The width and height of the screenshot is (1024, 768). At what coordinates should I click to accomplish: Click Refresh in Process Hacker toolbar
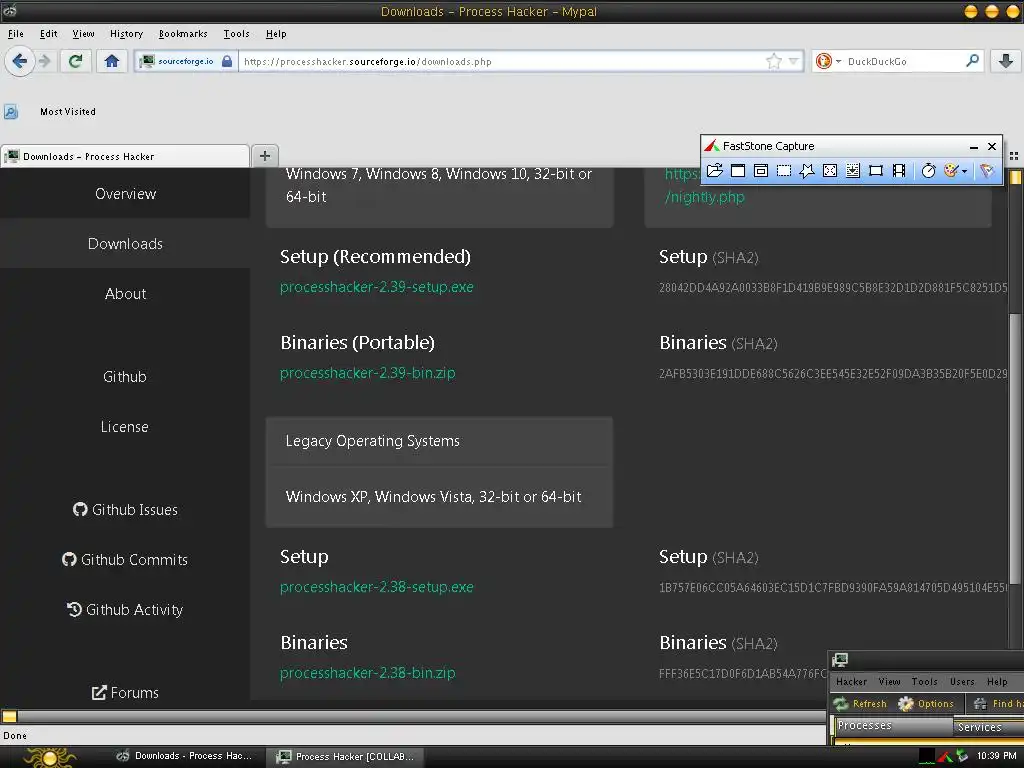tap(860, 703)
